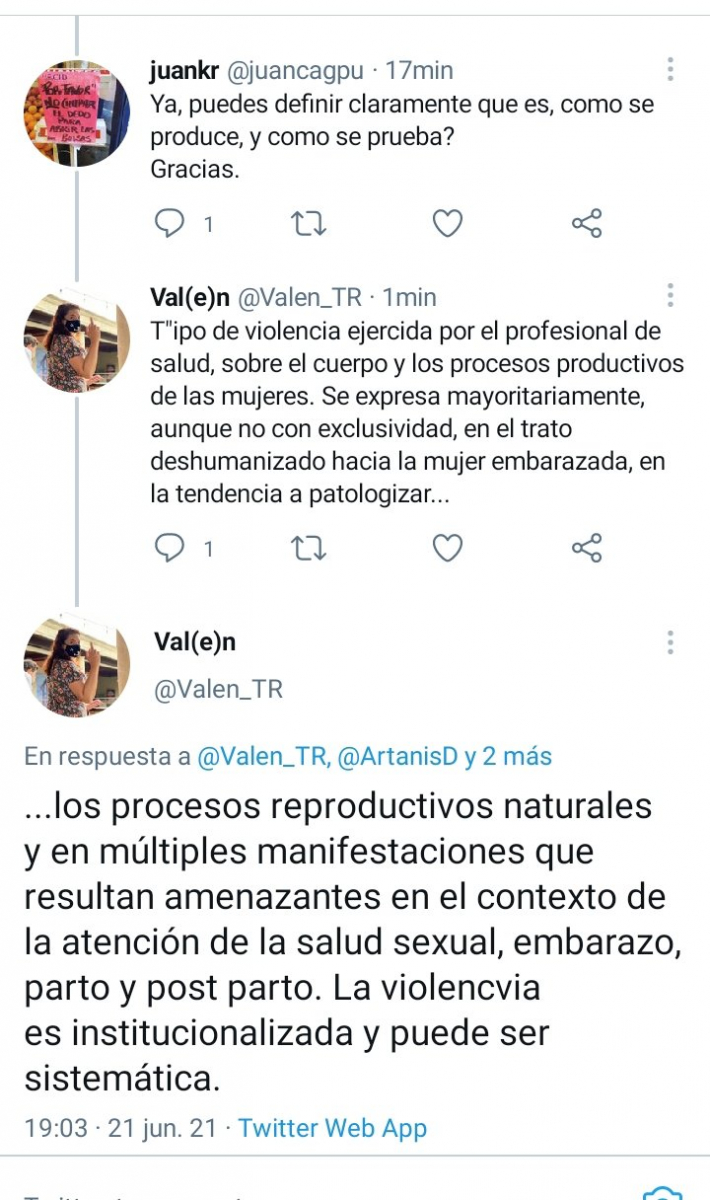This screenshot has width=710, height=1200.
Task: Open @Valen_TR link in reply-to line
Action: click(263, 757)
